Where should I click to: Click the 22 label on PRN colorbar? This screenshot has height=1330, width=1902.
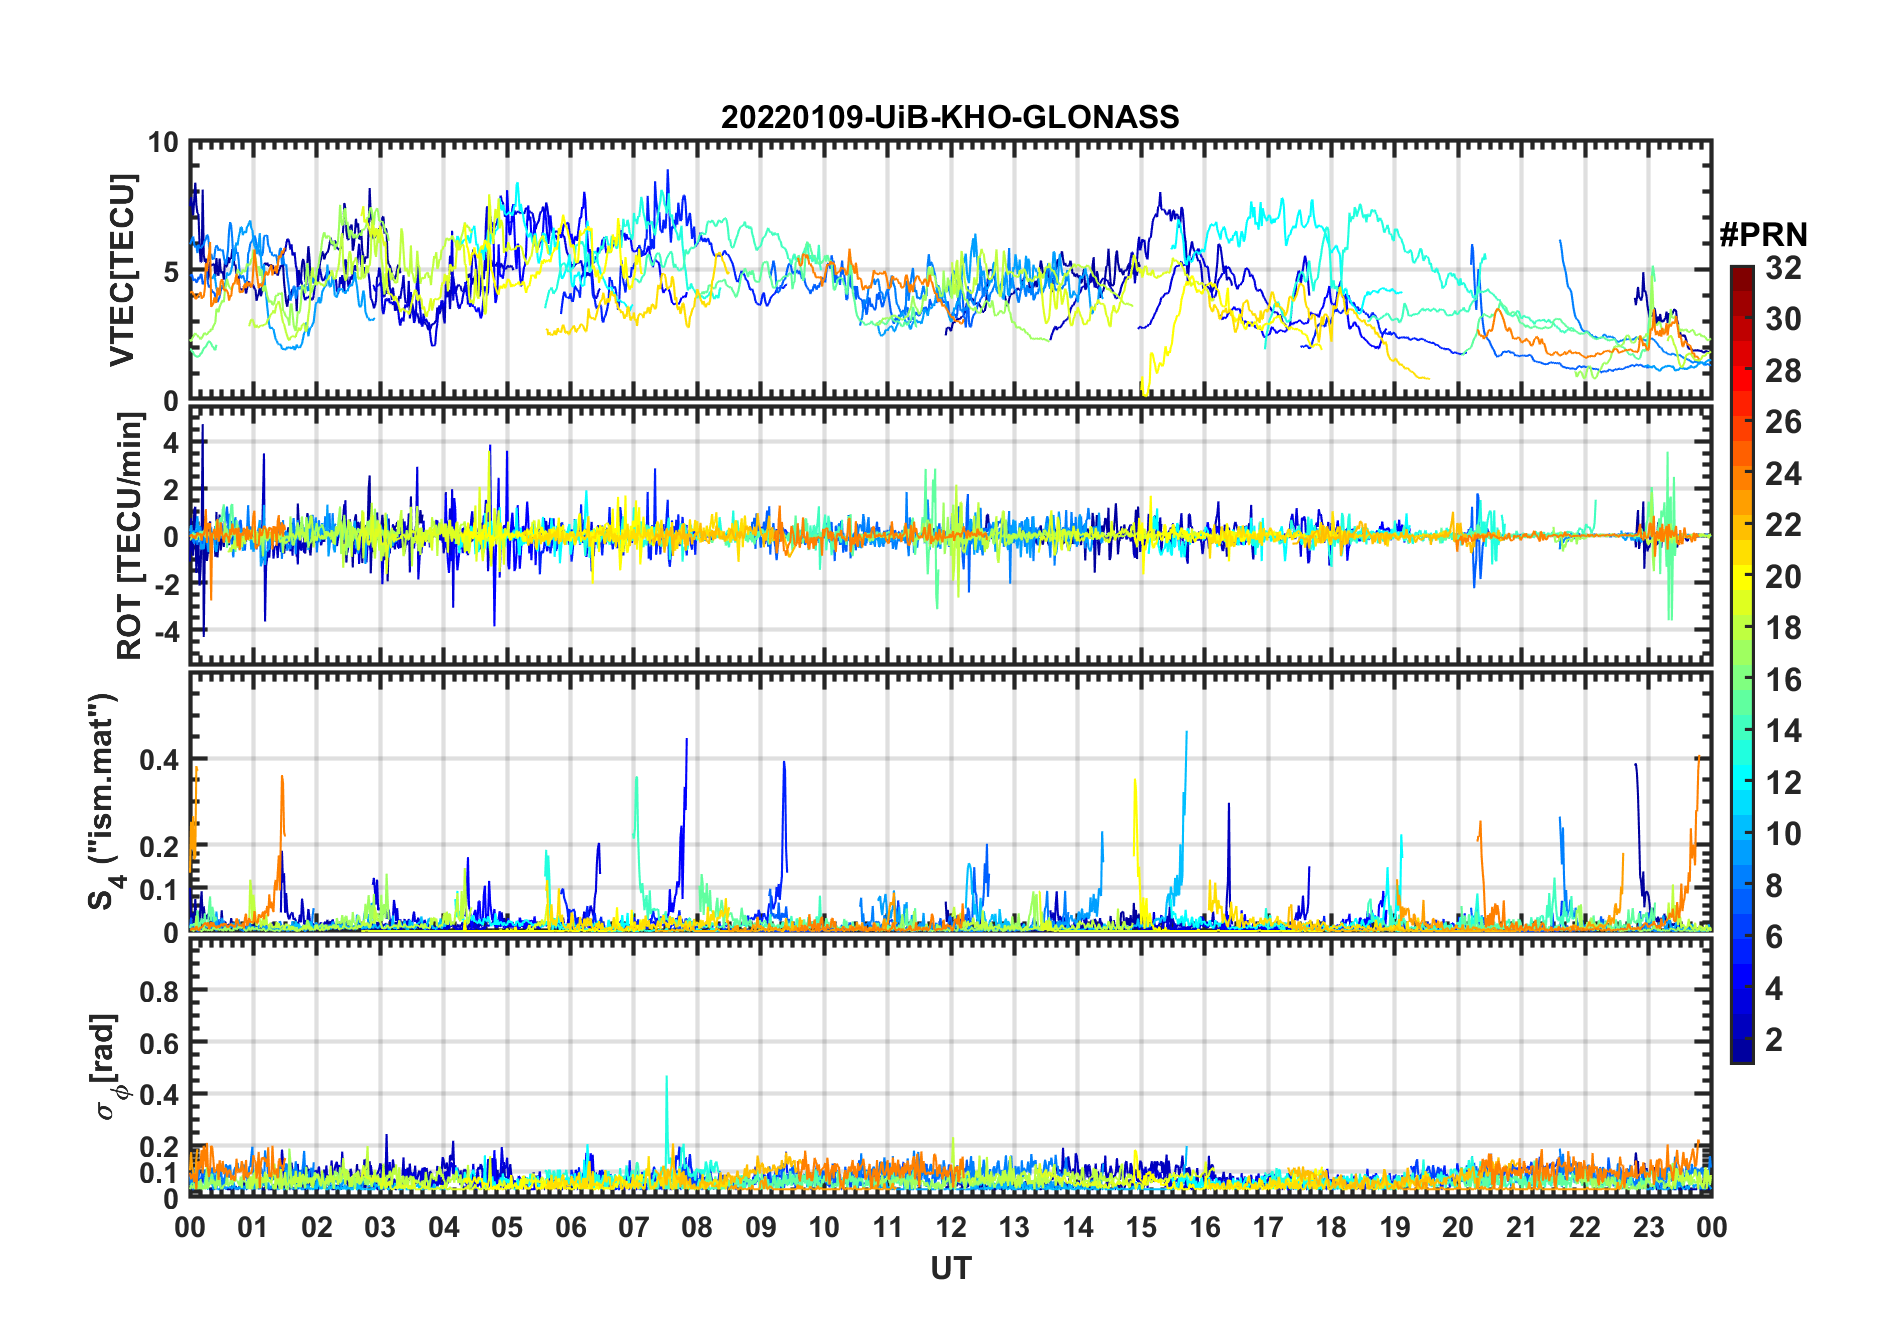pyautogui.click(x=1783, y=525)
